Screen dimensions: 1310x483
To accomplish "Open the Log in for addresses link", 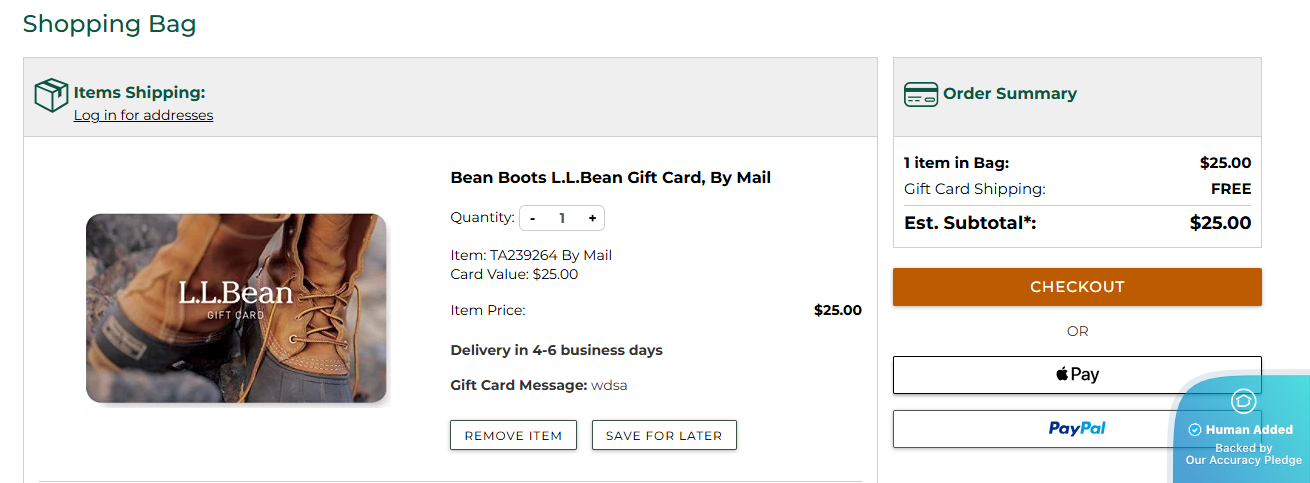I will pos(143,115).
